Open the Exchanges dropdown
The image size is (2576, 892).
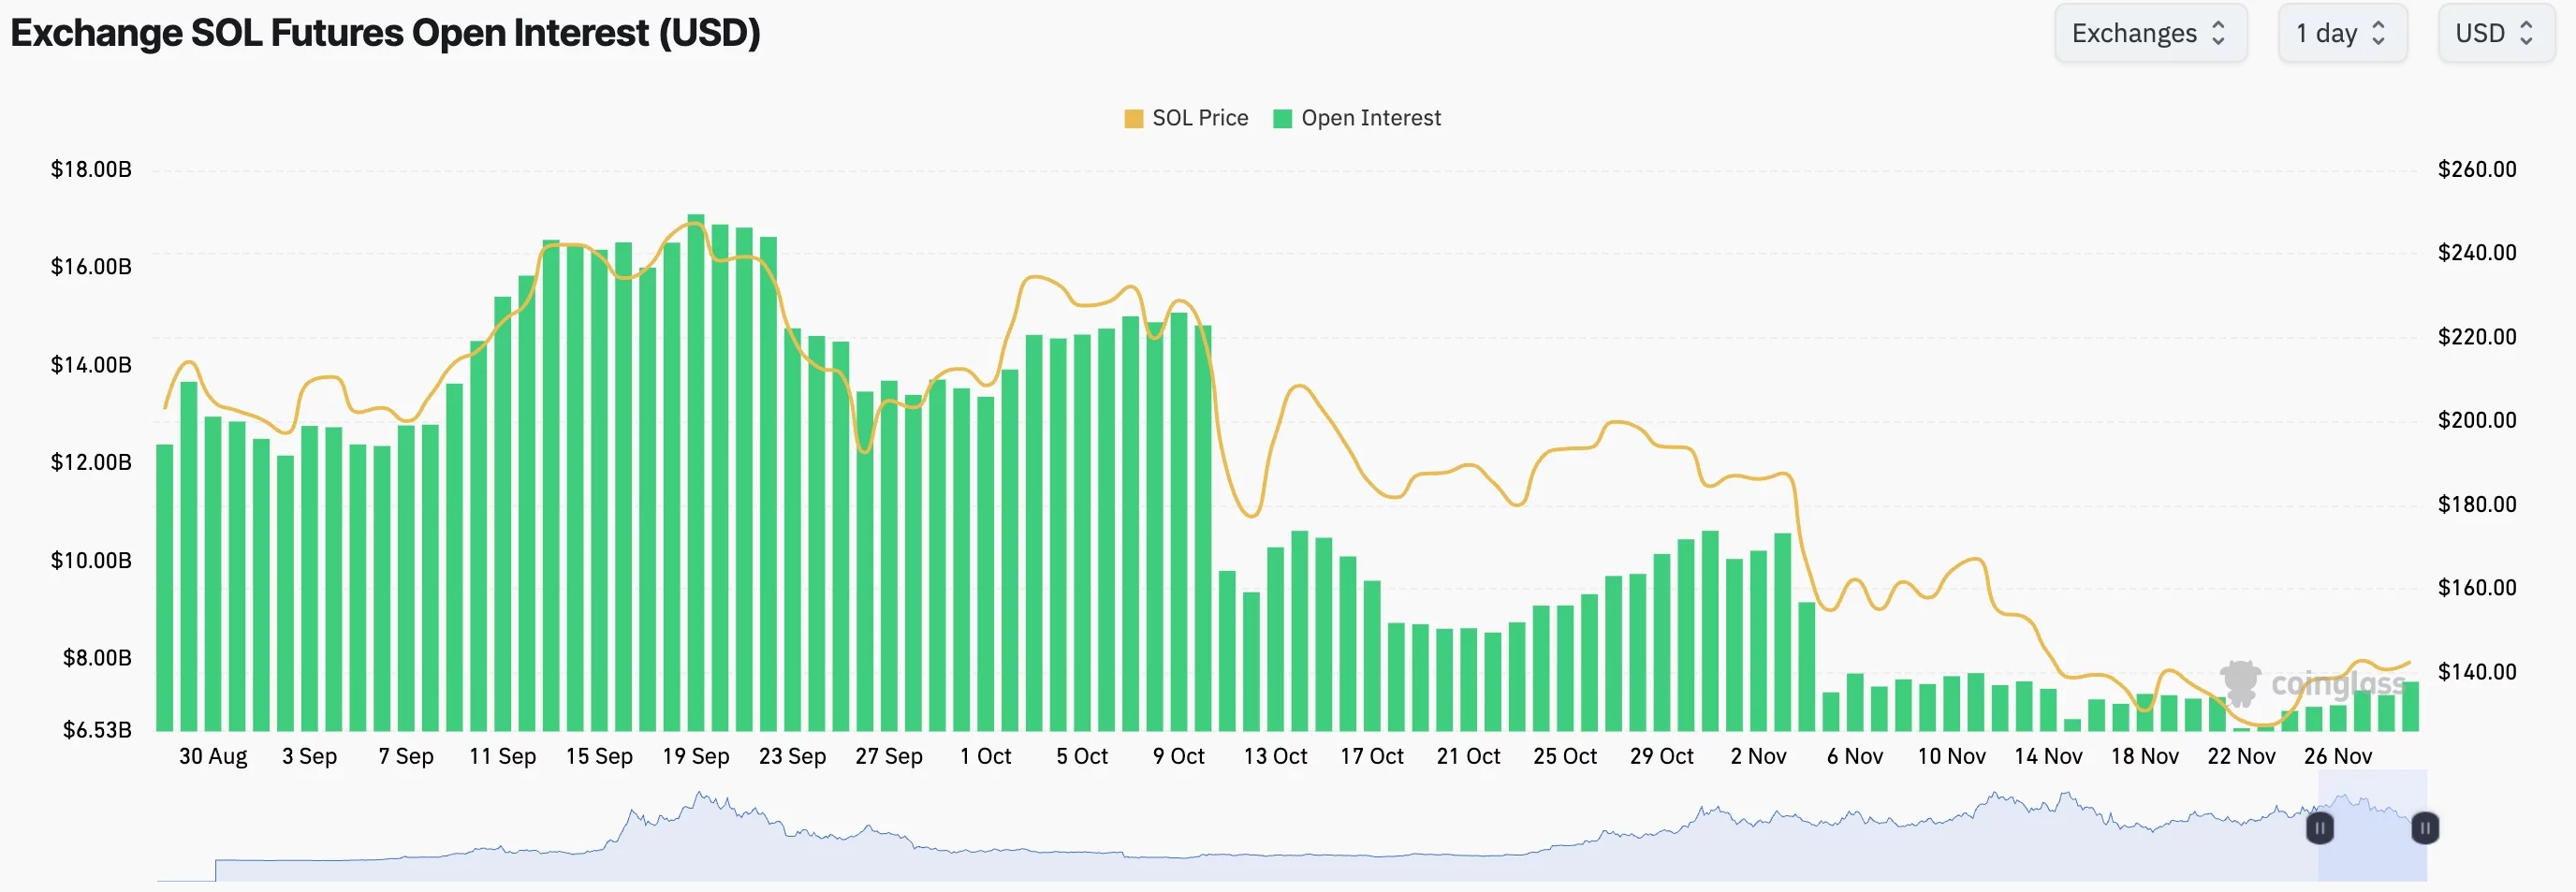[2151, 32]
